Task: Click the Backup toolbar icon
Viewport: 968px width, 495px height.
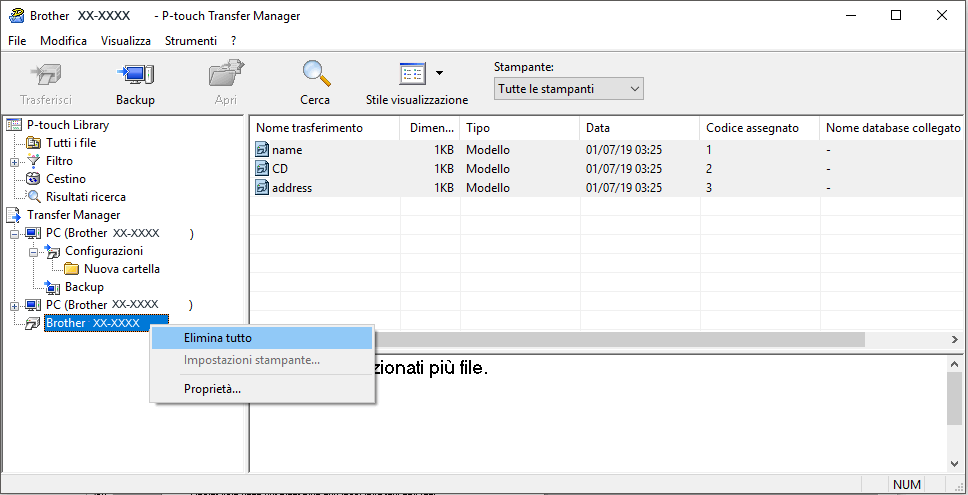Action: (135, 74)
